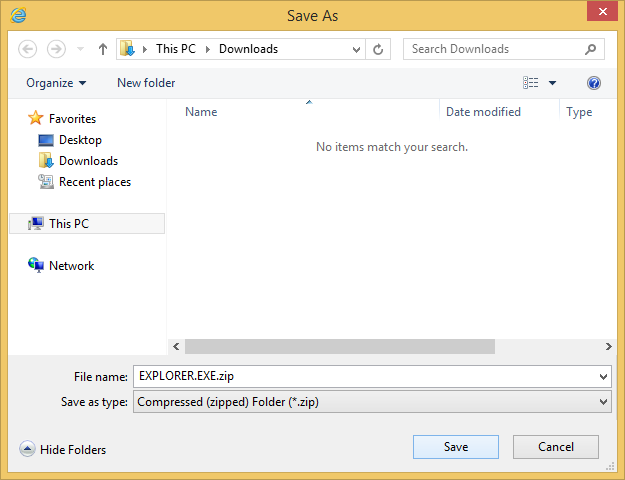Click the change view icon
This screenshot has width=625, height=480.
[x=531, y=83]
